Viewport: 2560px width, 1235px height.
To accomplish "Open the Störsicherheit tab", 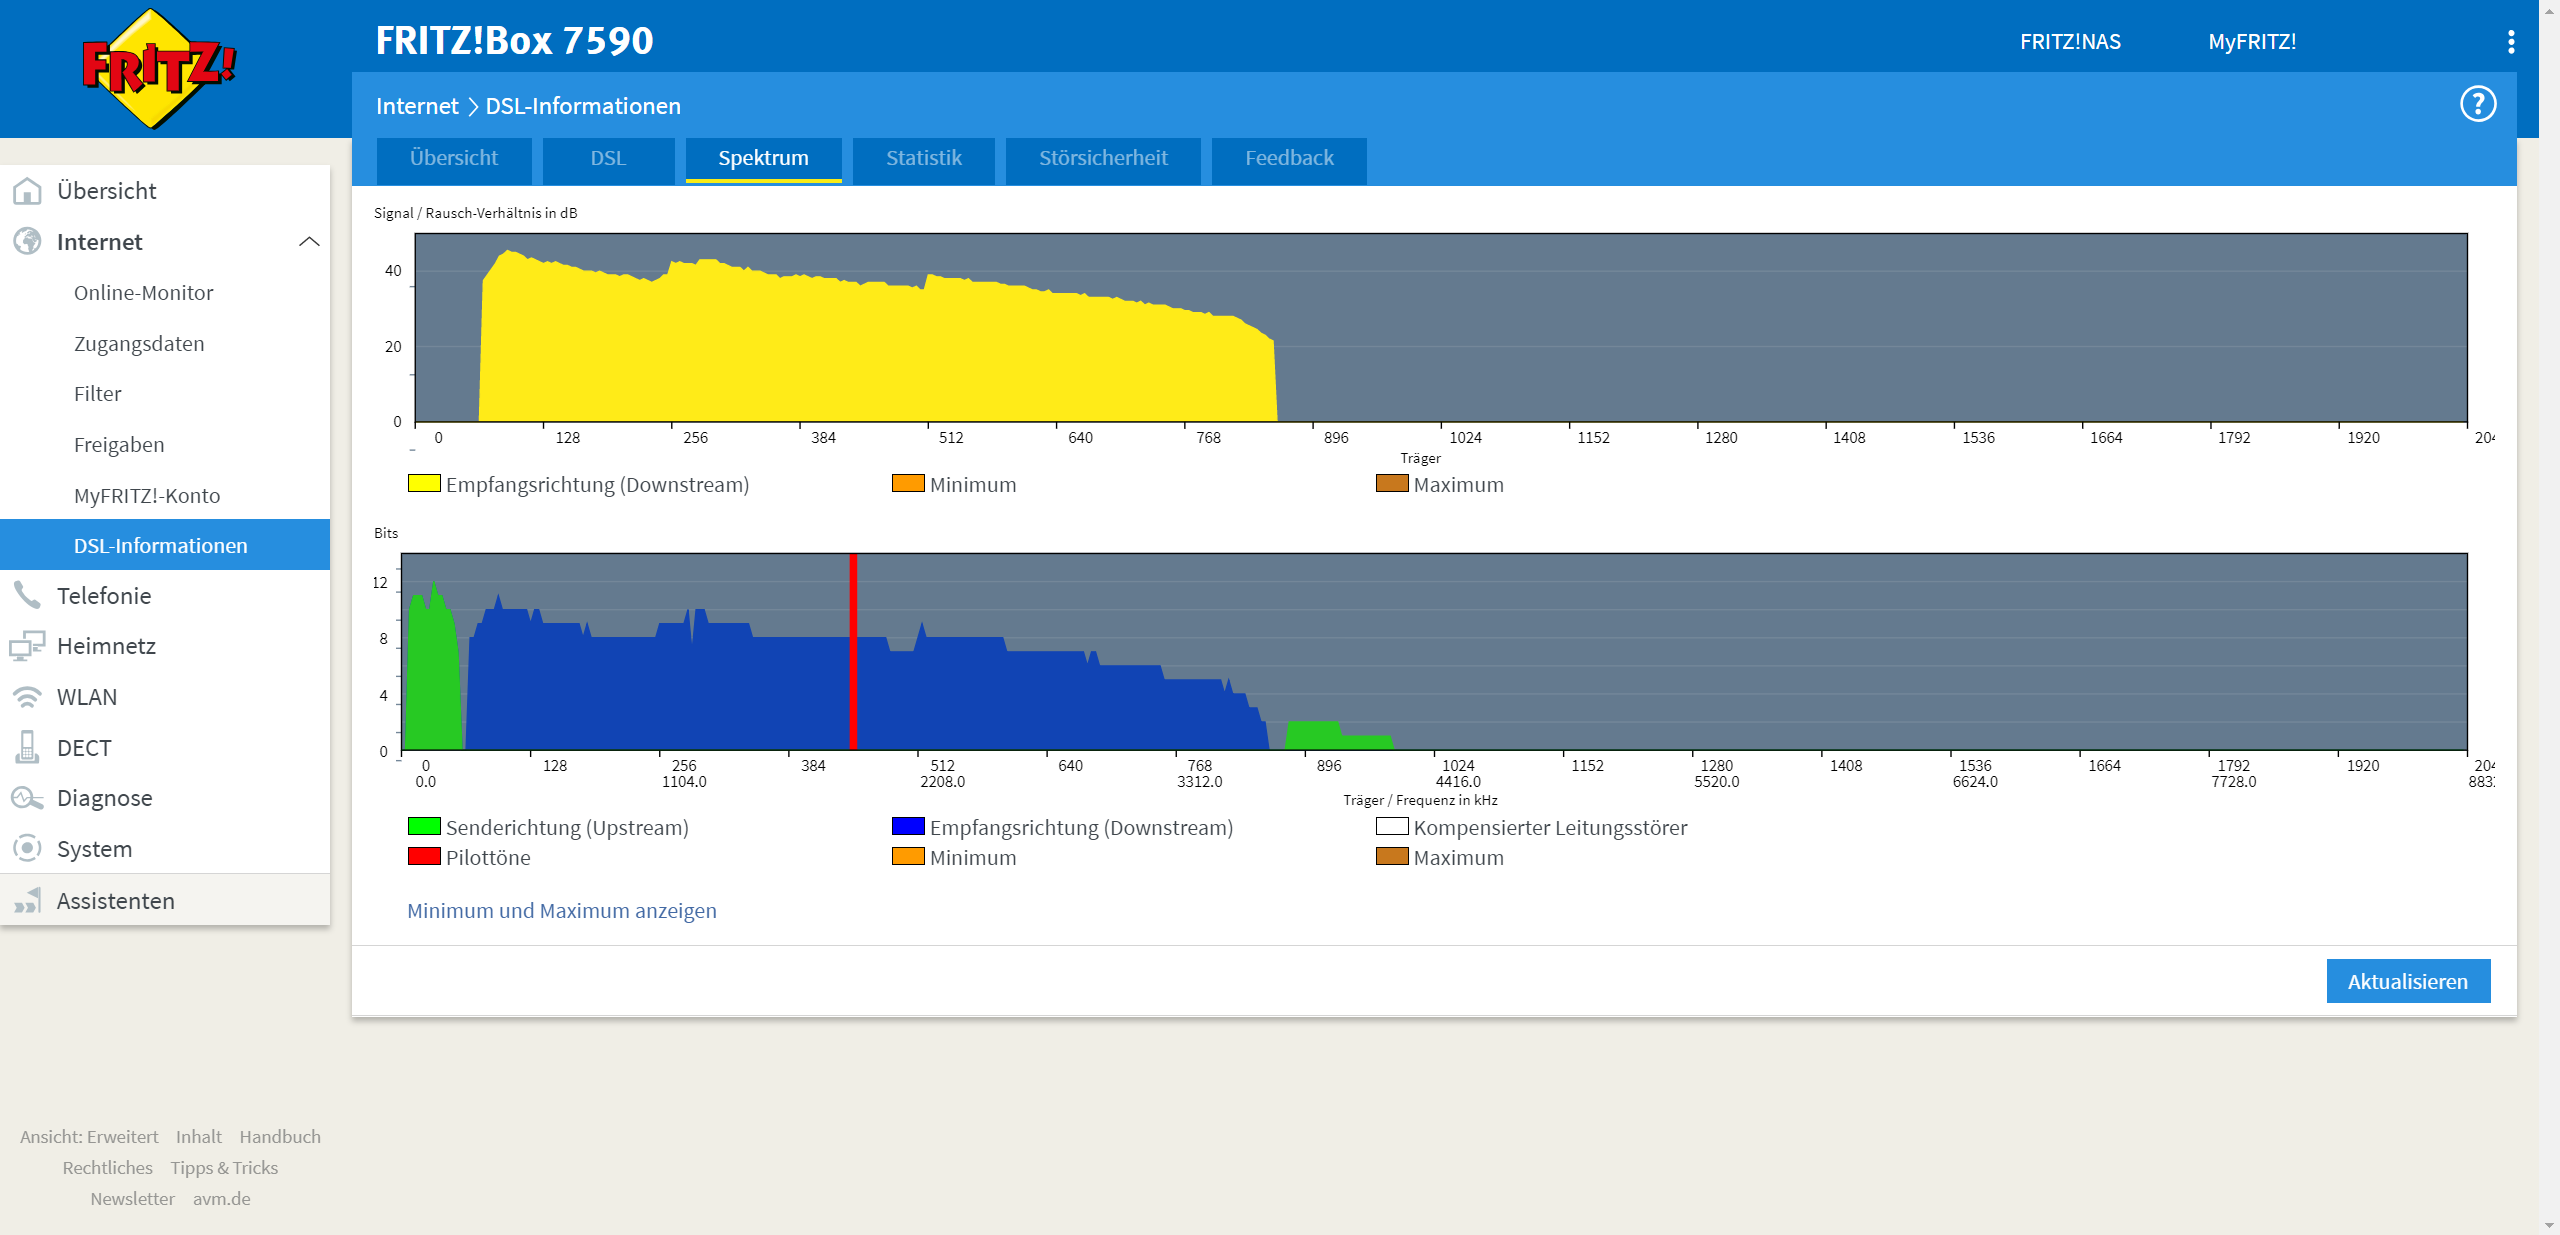I will [1102, 159].
